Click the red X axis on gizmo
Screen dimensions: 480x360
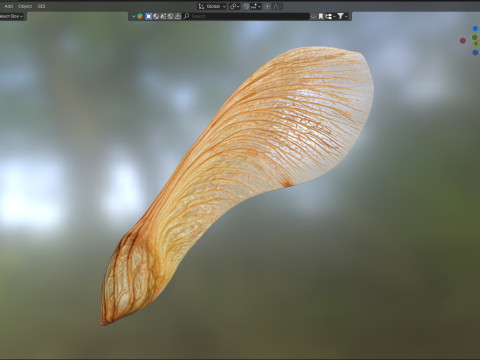[x=463, y=41]
